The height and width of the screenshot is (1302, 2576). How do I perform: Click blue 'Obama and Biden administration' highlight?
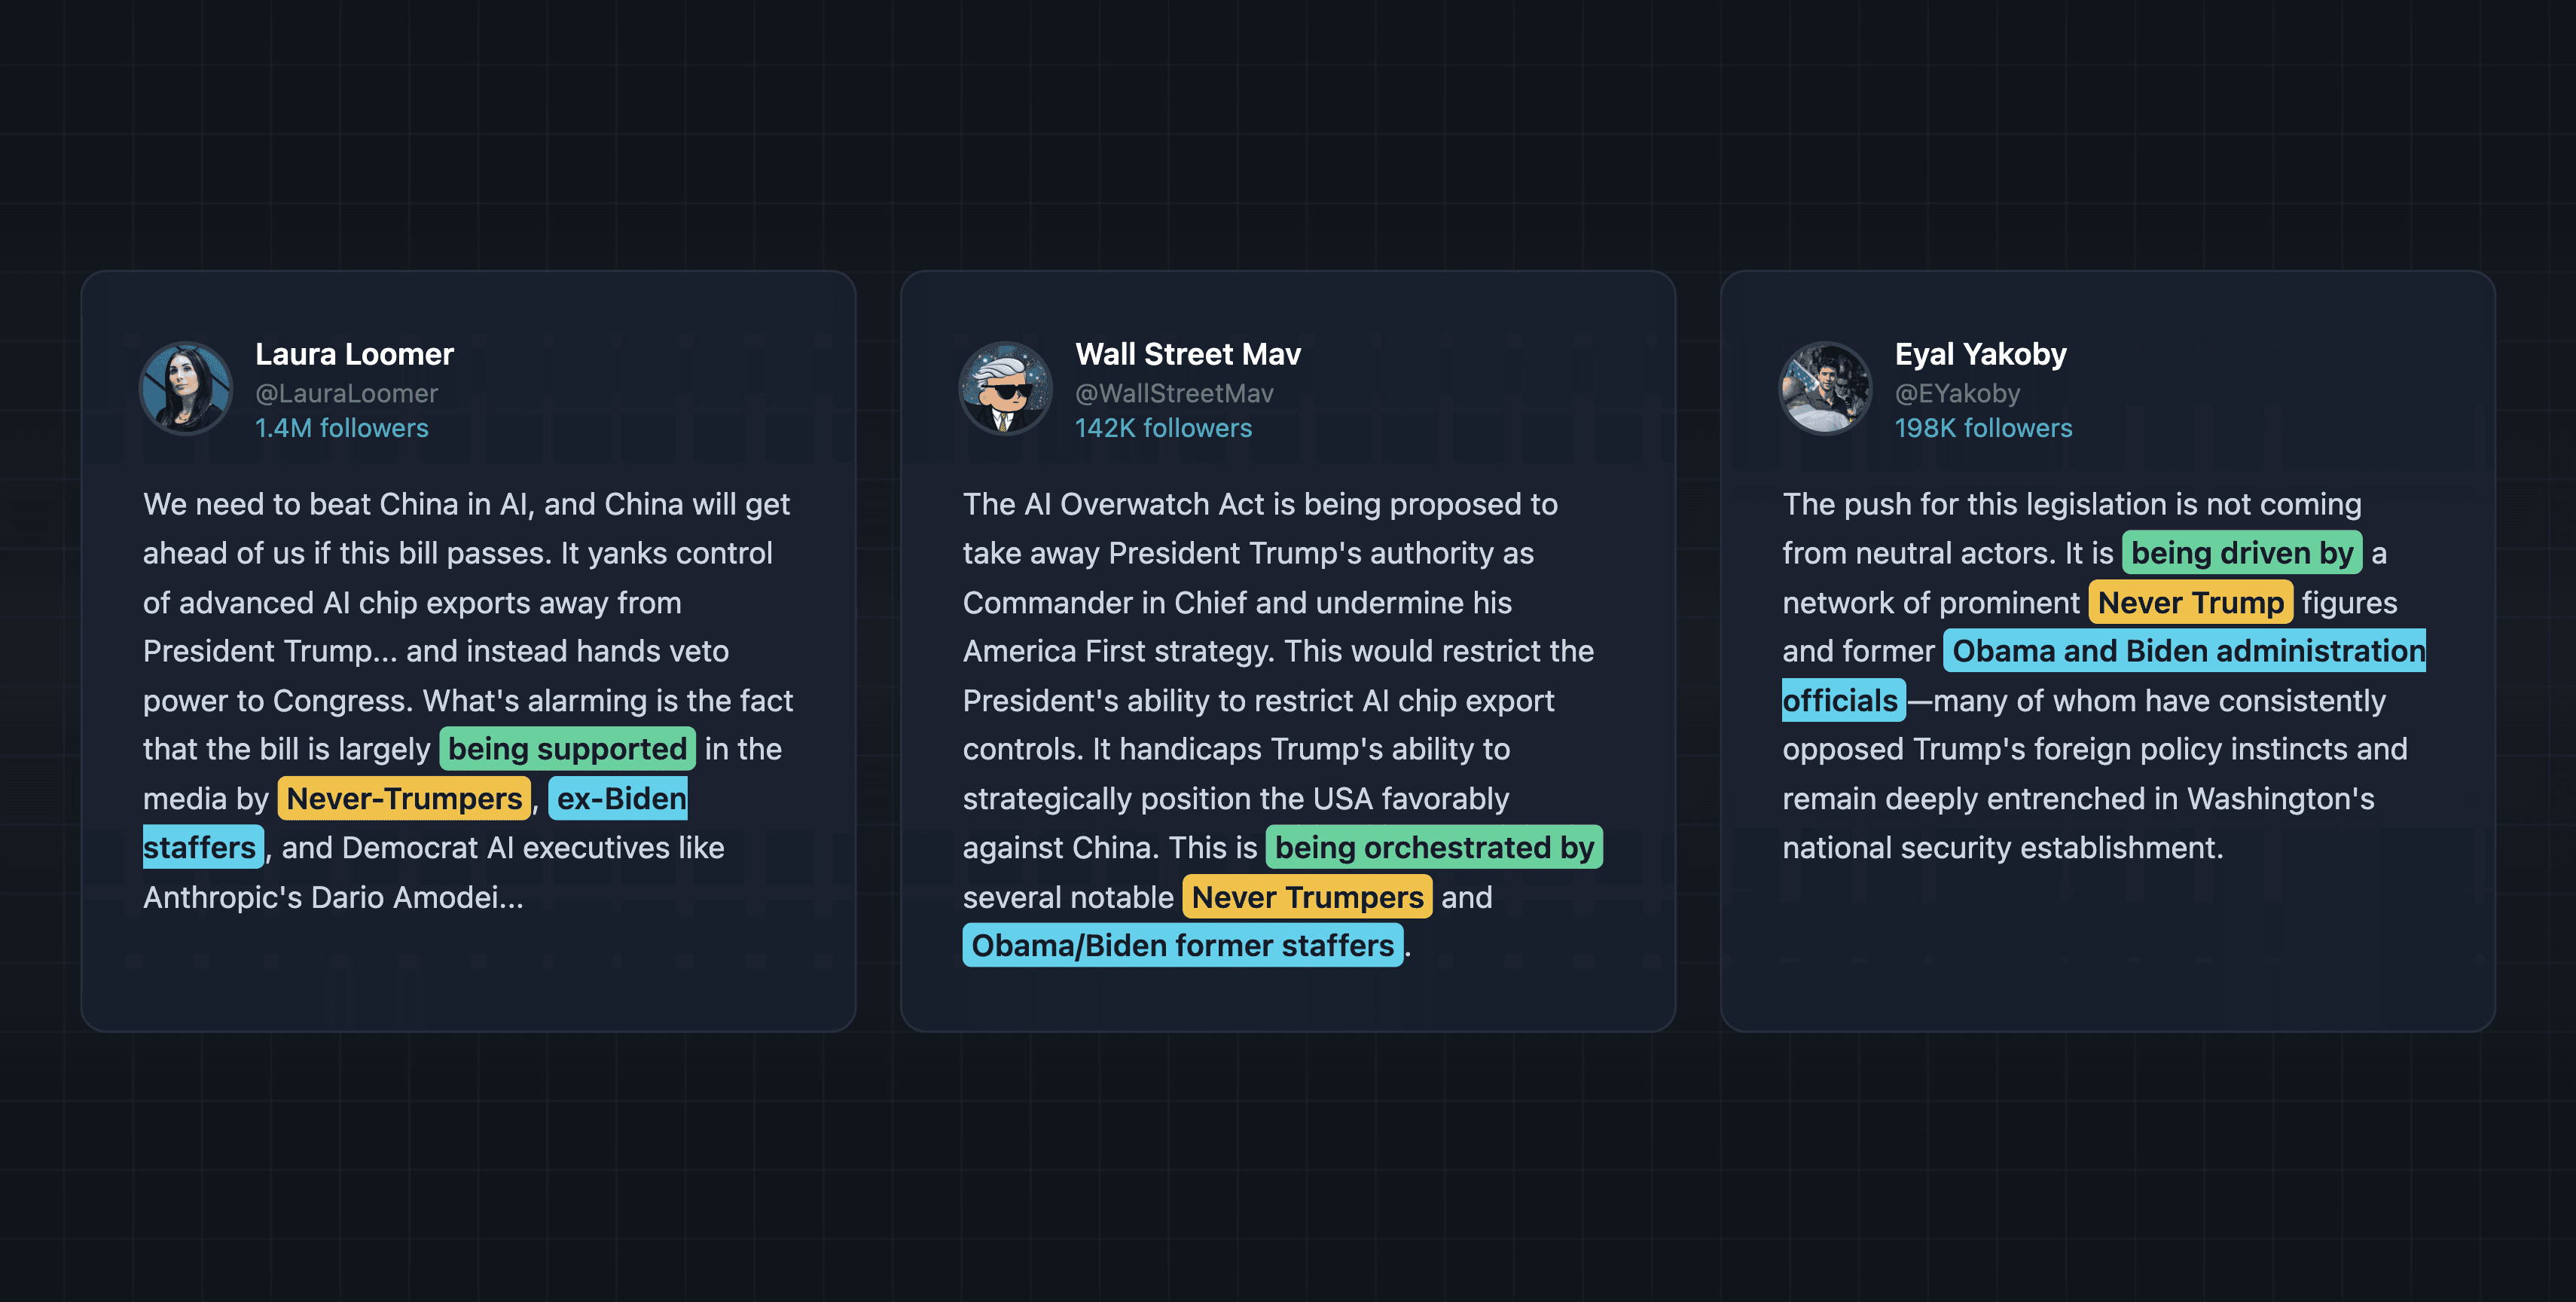pyautogui.click(x=2185, y=651)
